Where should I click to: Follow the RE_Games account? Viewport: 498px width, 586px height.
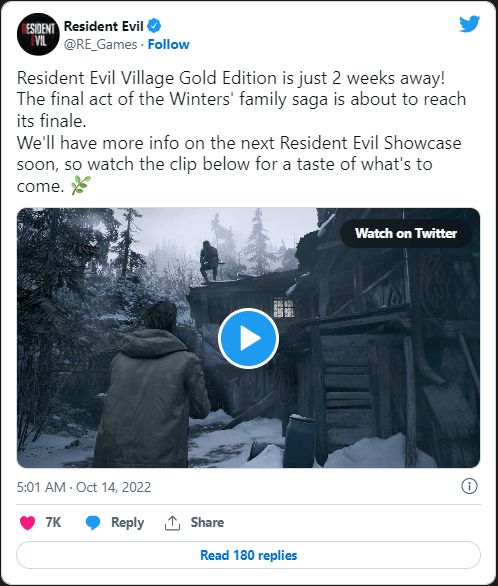tap(168, 44)
